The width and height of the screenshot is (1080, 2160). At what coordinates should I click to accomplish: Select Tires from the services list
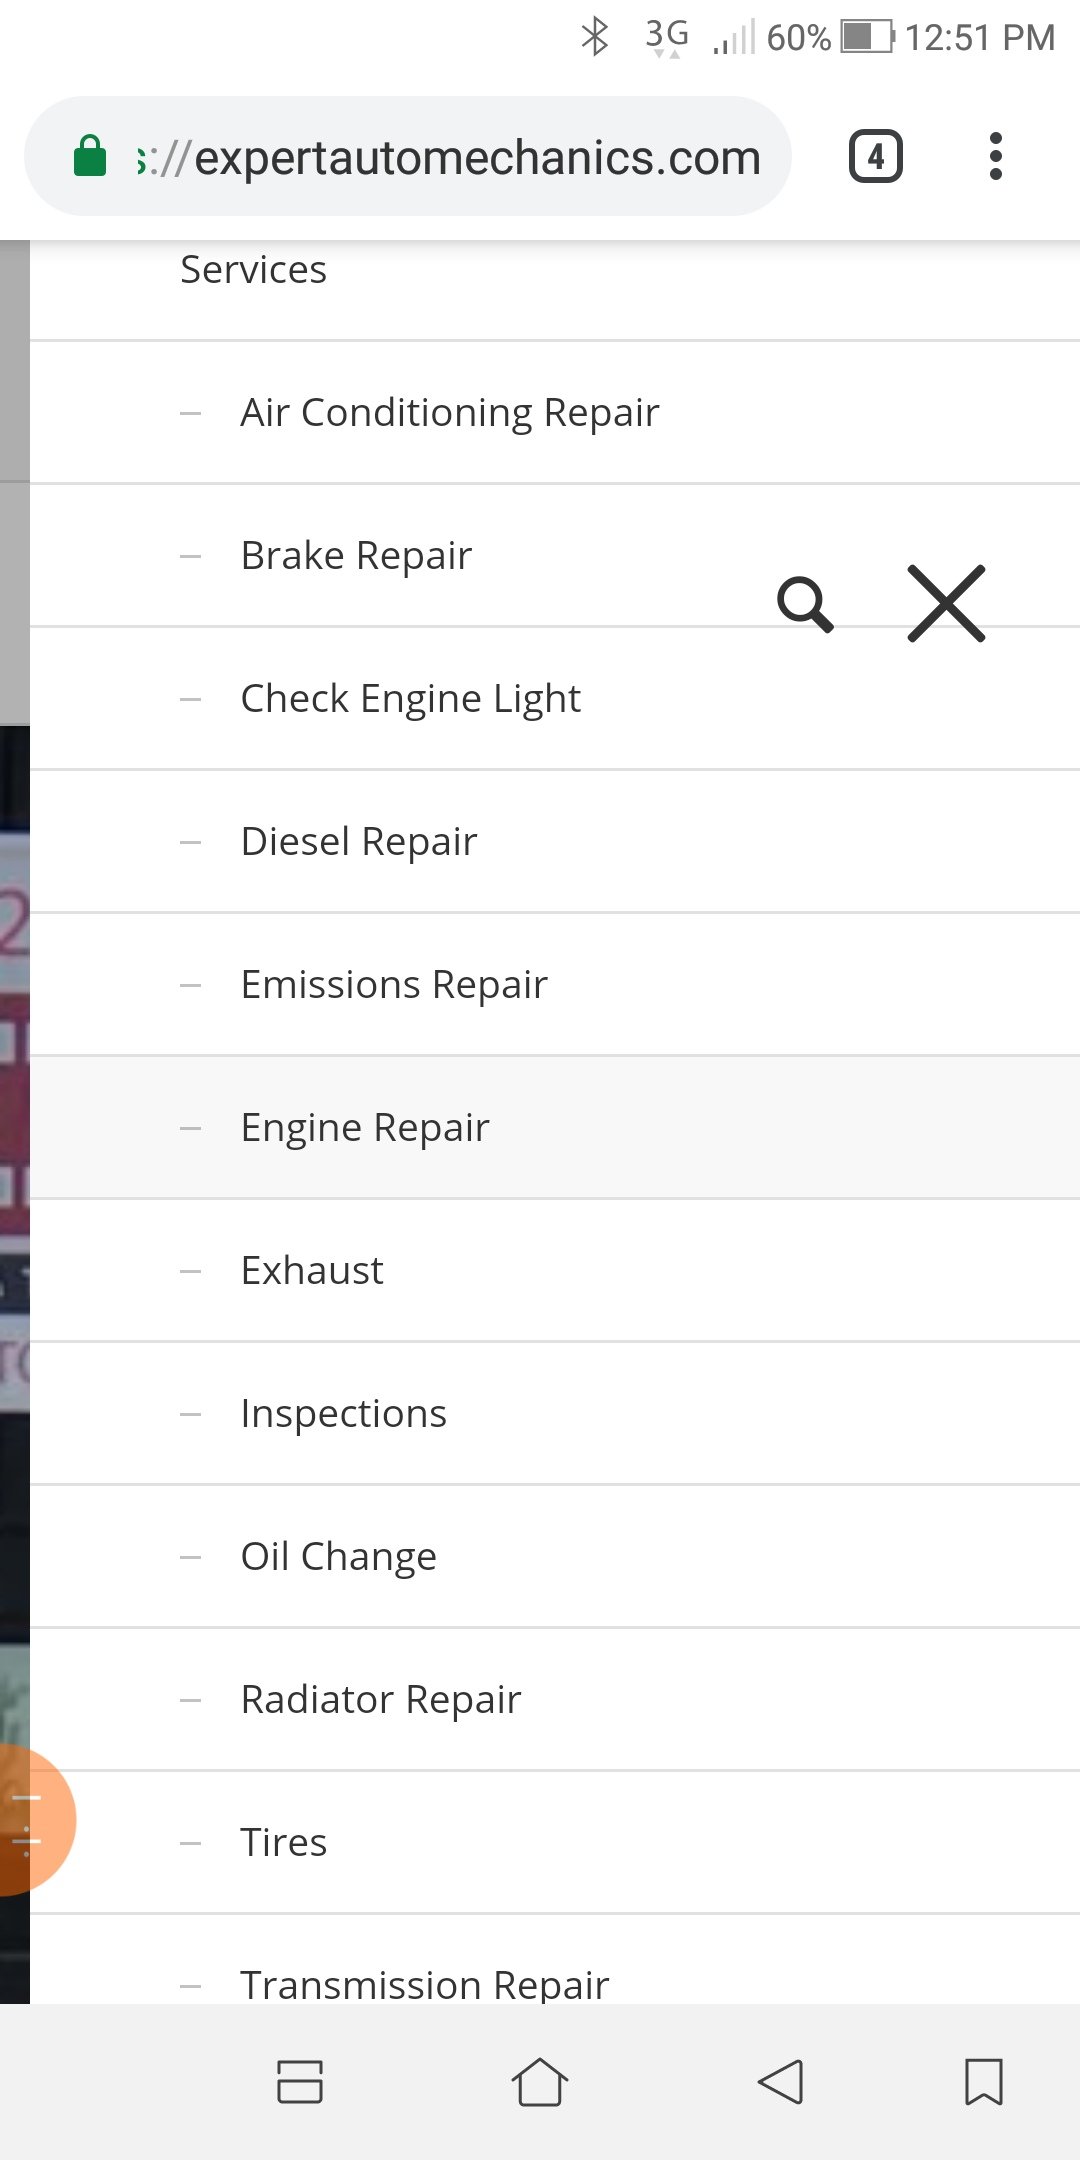[x=555, y=1843]
